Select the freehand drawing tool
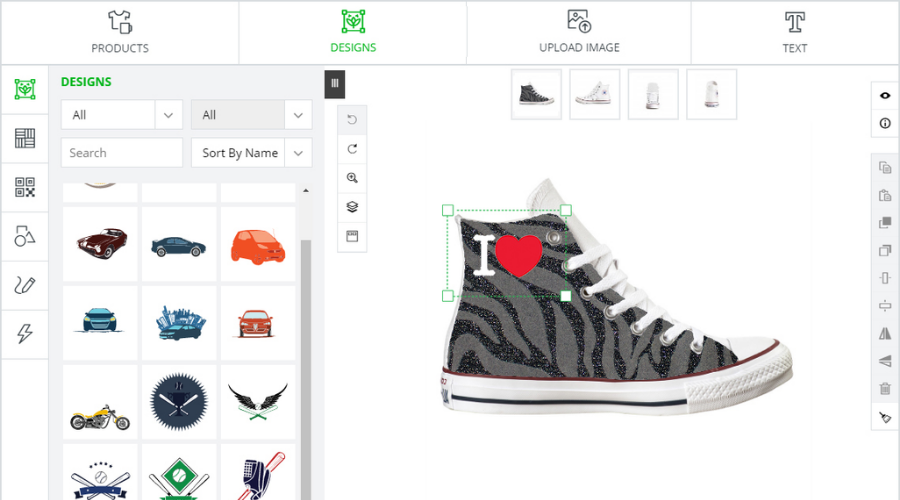Image resolution: width=900 pixels, height=500 pixels. click(25, 285)
